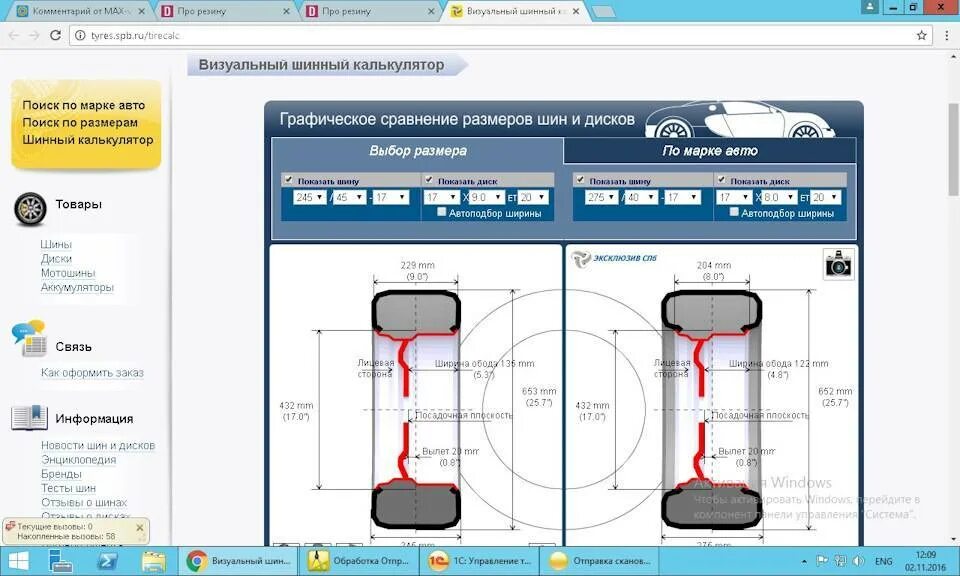Open Диски link
Screen dimensions: 960x576
(x=56, y=258)
